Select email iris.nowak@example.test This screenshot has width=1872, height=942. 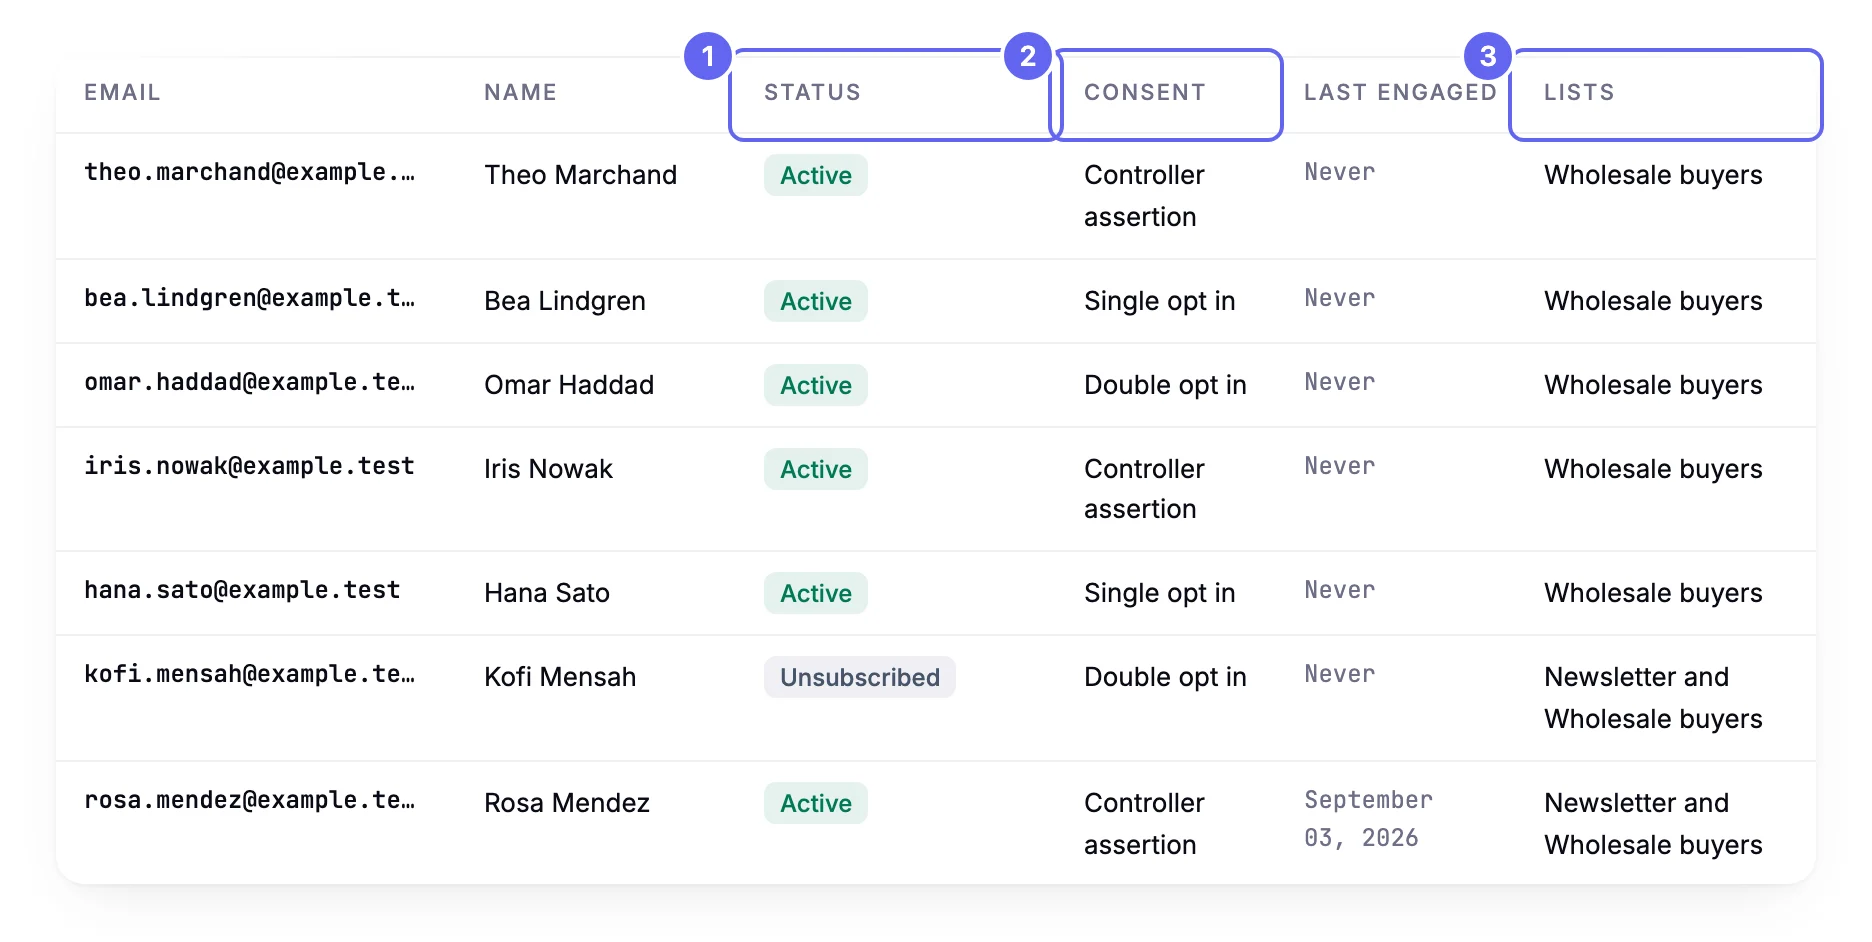click(x=249, y=466)
